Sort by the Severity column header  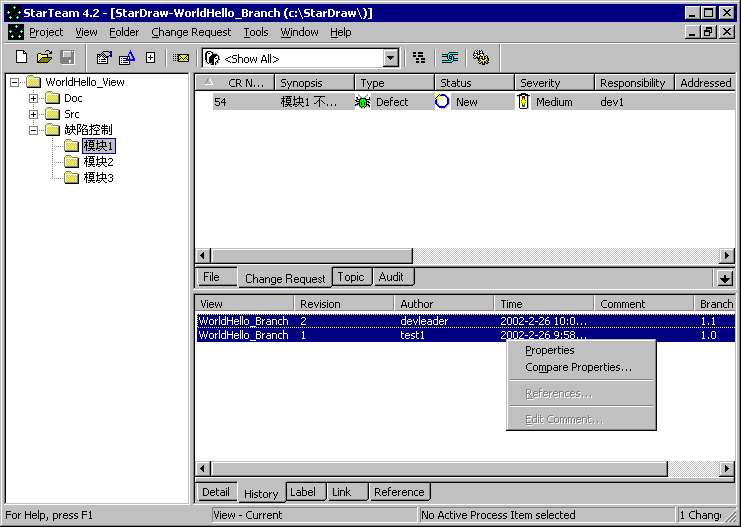click(554, 83)
